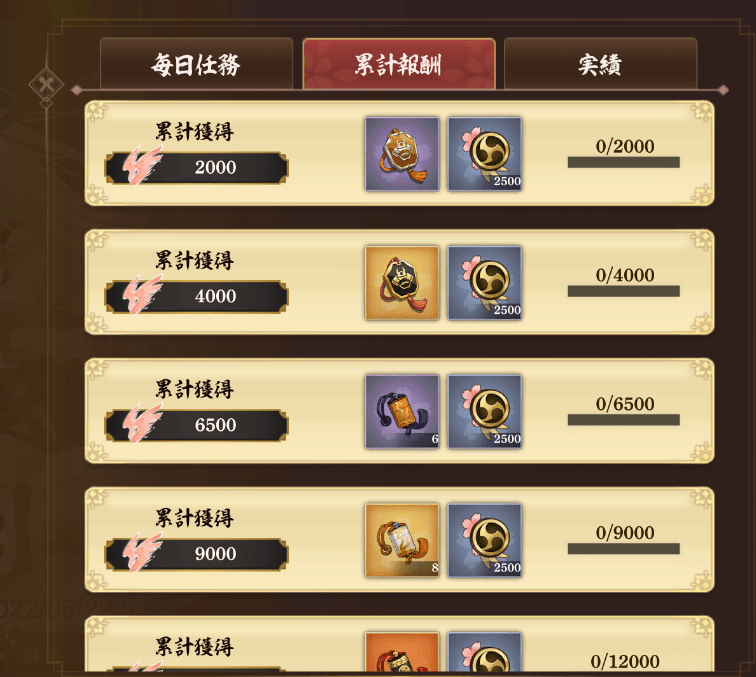
Task: Select the 累計報酬 tab
Action: (399, 64)
